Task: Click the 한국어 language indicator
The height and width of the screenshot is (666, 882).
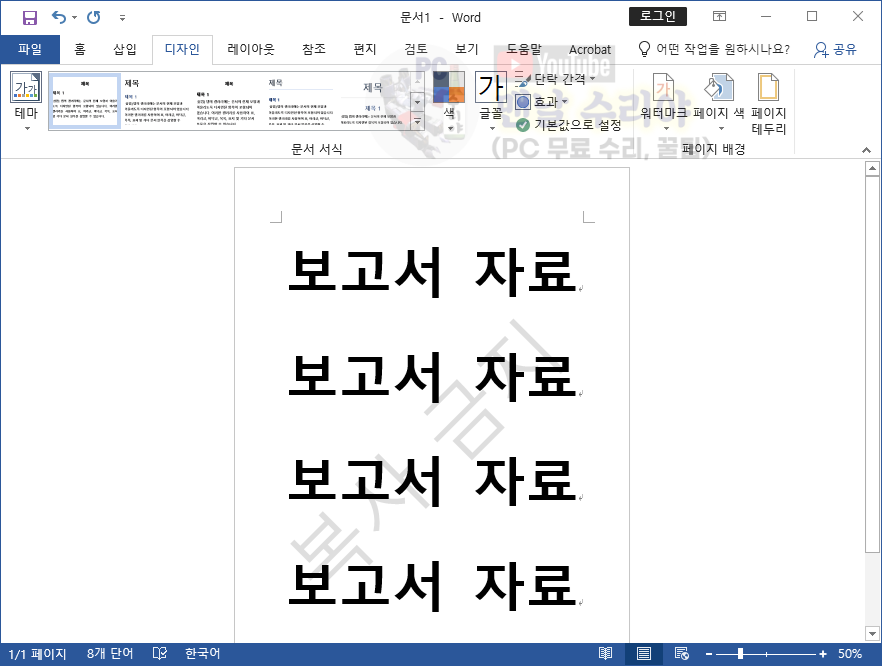Action: 202,654
